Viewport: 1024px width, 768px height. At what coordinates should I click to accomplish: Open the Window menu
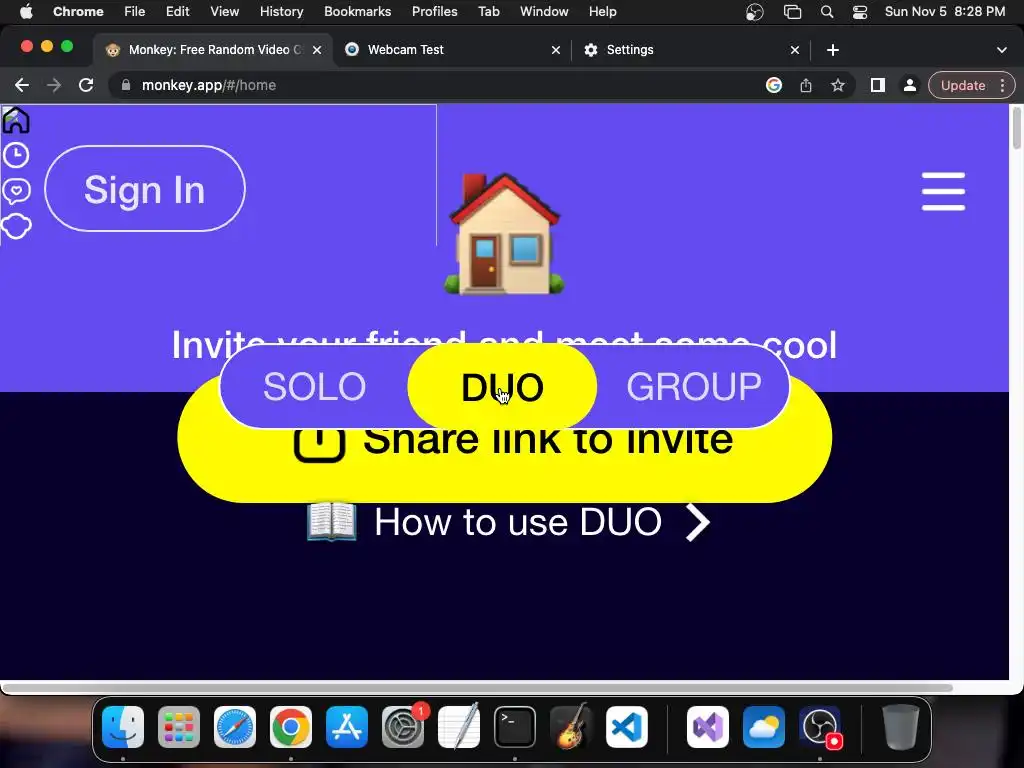pyautogui.click(x=544, y=12)
